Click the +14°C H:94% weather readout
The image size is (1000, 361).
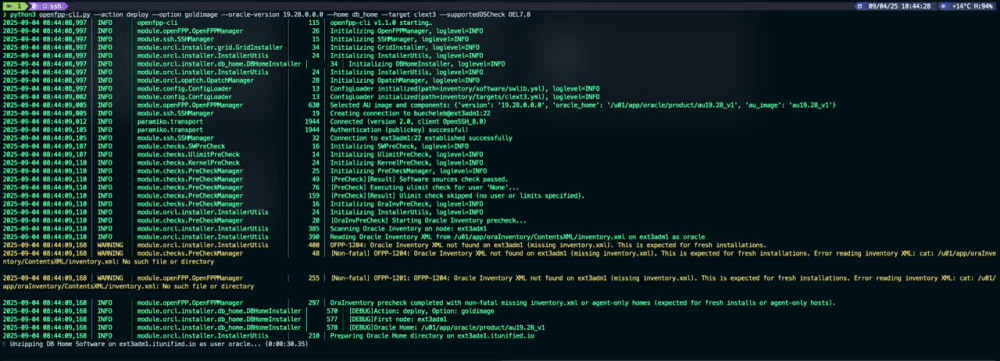(973, 6)
